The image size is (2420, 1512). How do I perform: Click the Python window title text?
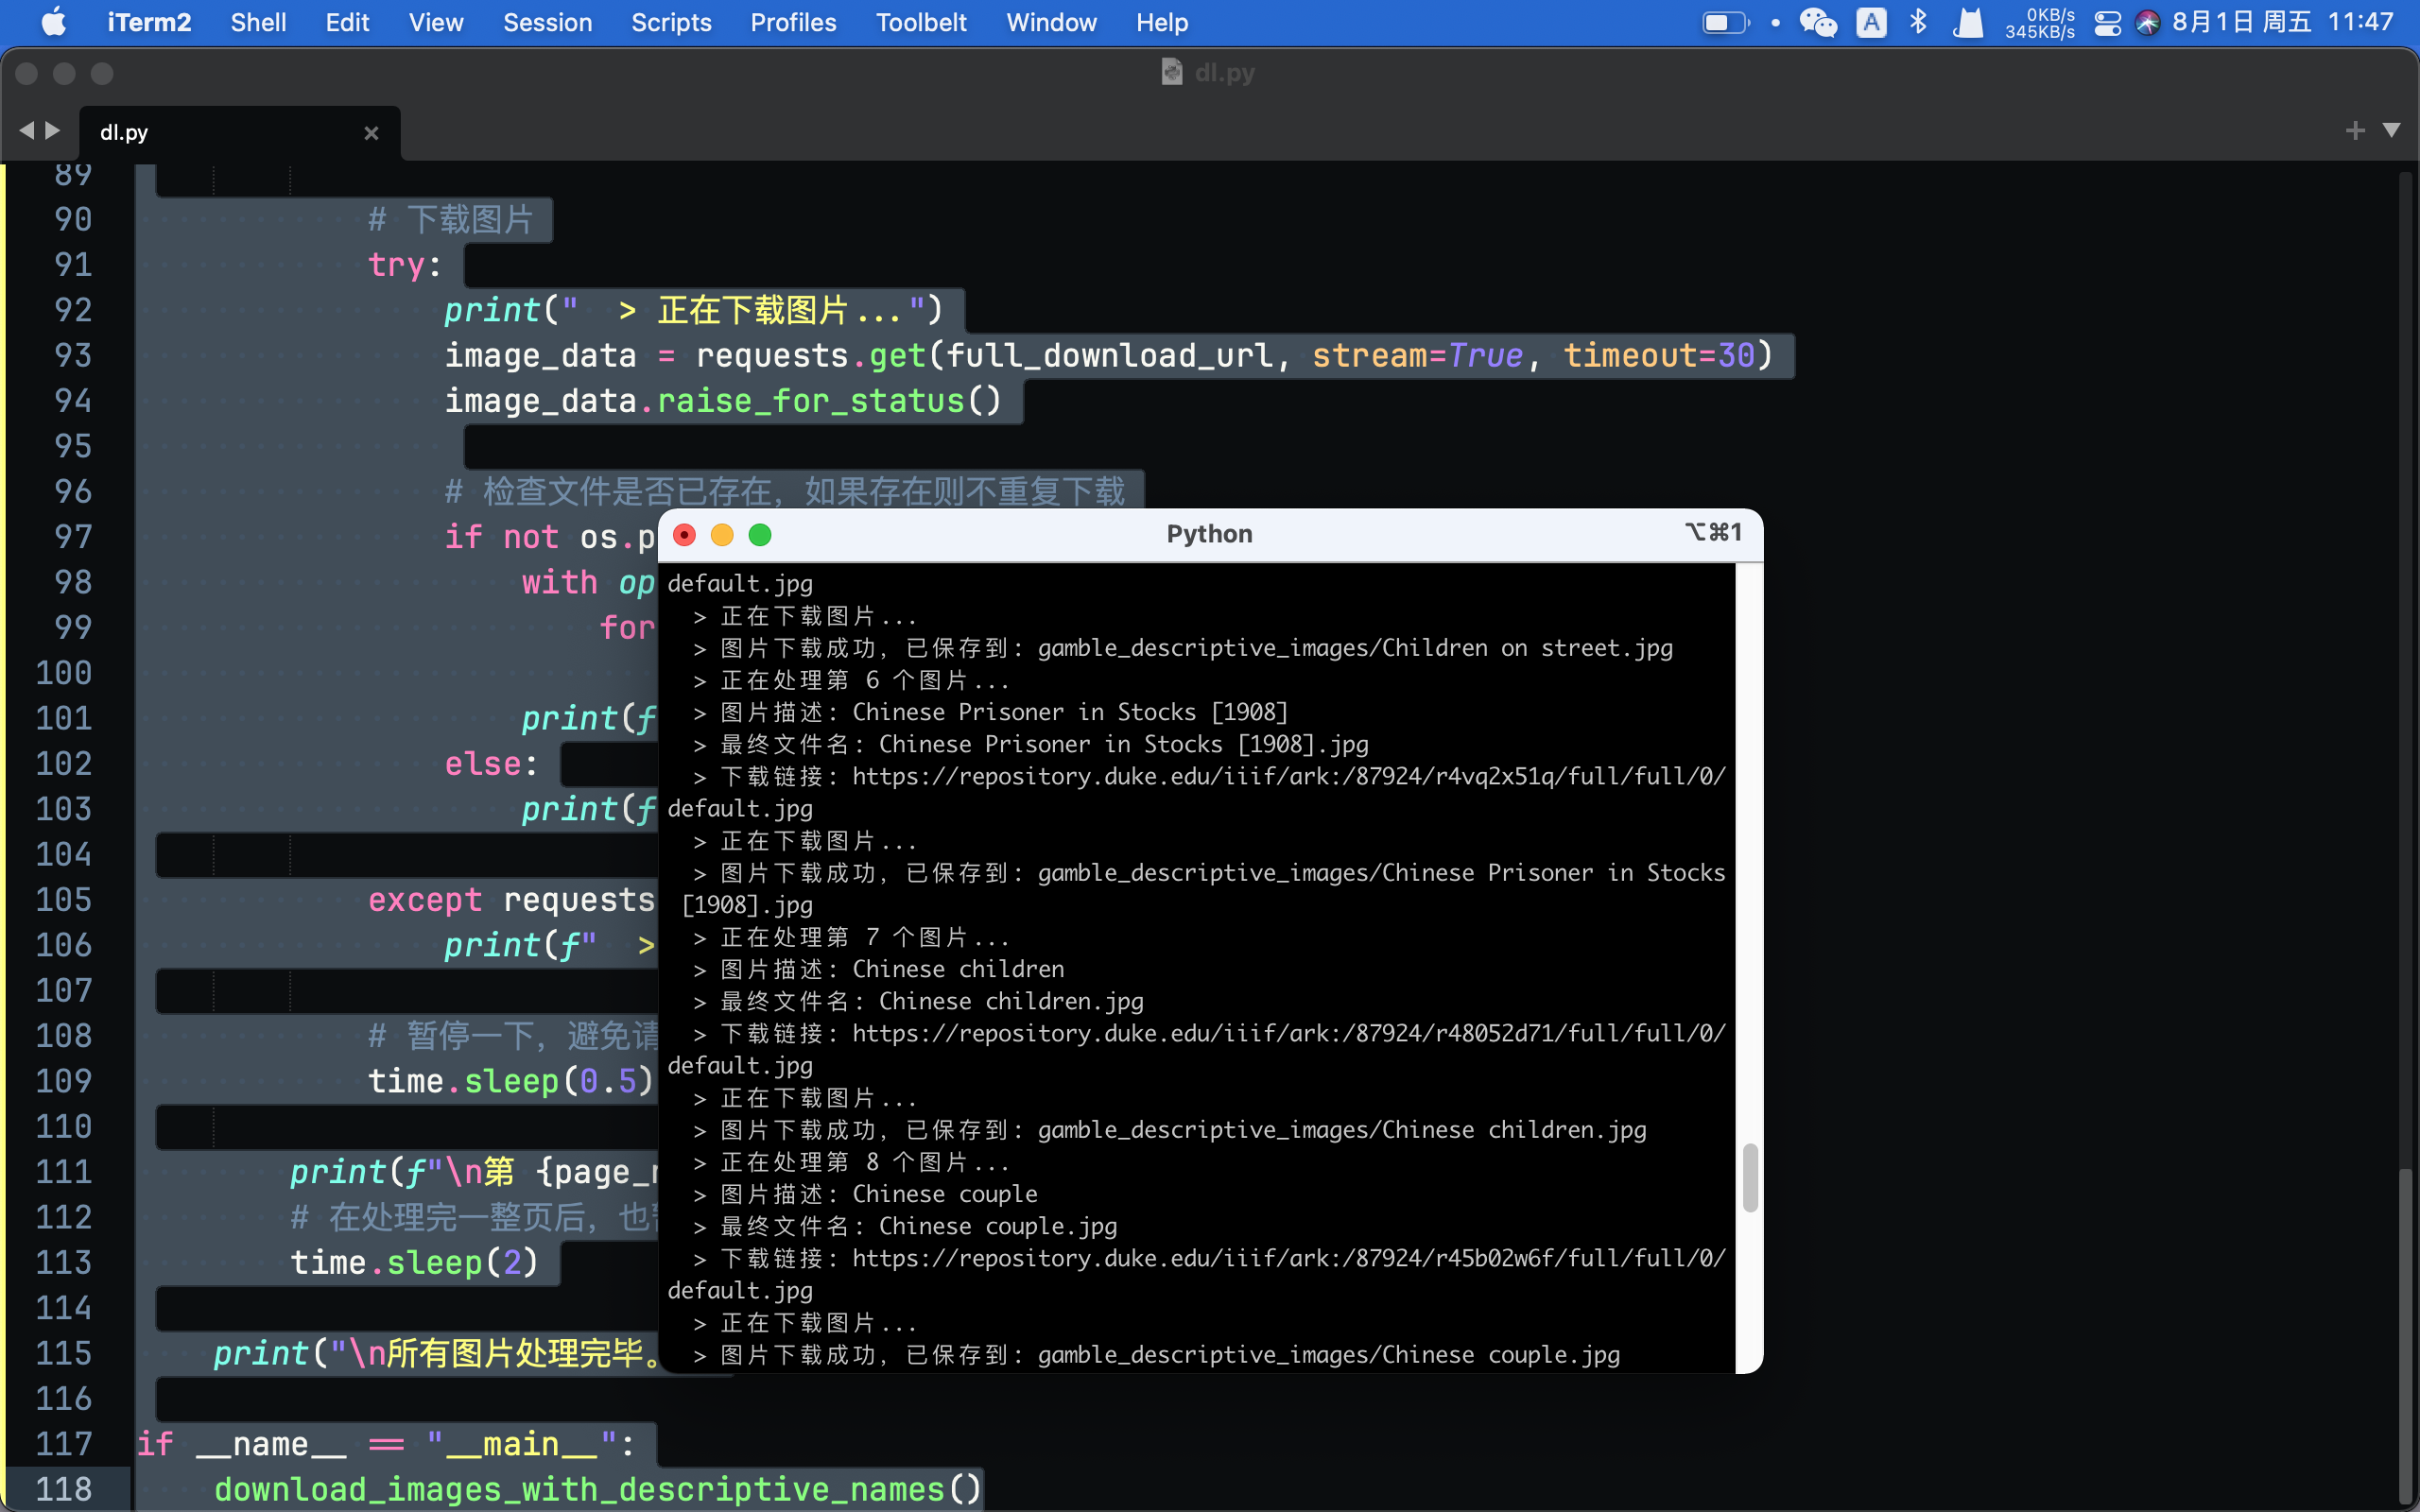tap(1209, 534)
